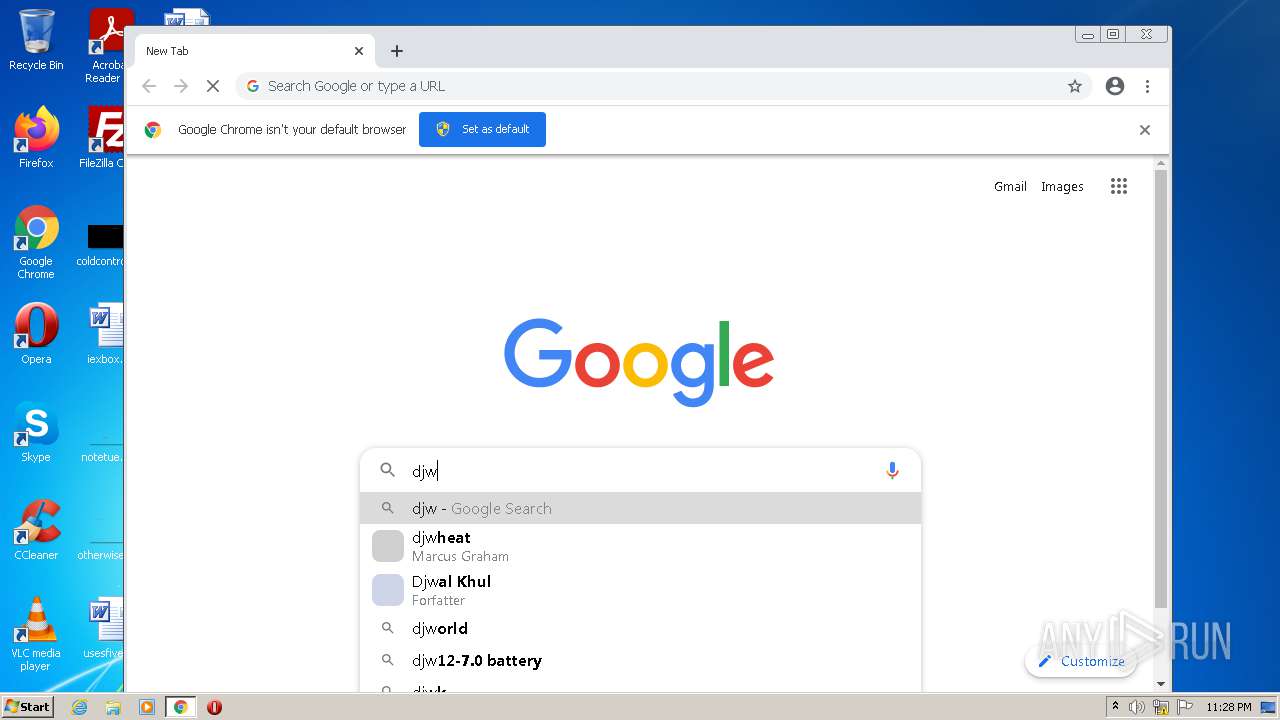Select the 'djw - Google Search' suggestion
Viewport: 1280px width, 720px height.
[x=640, y=508]
